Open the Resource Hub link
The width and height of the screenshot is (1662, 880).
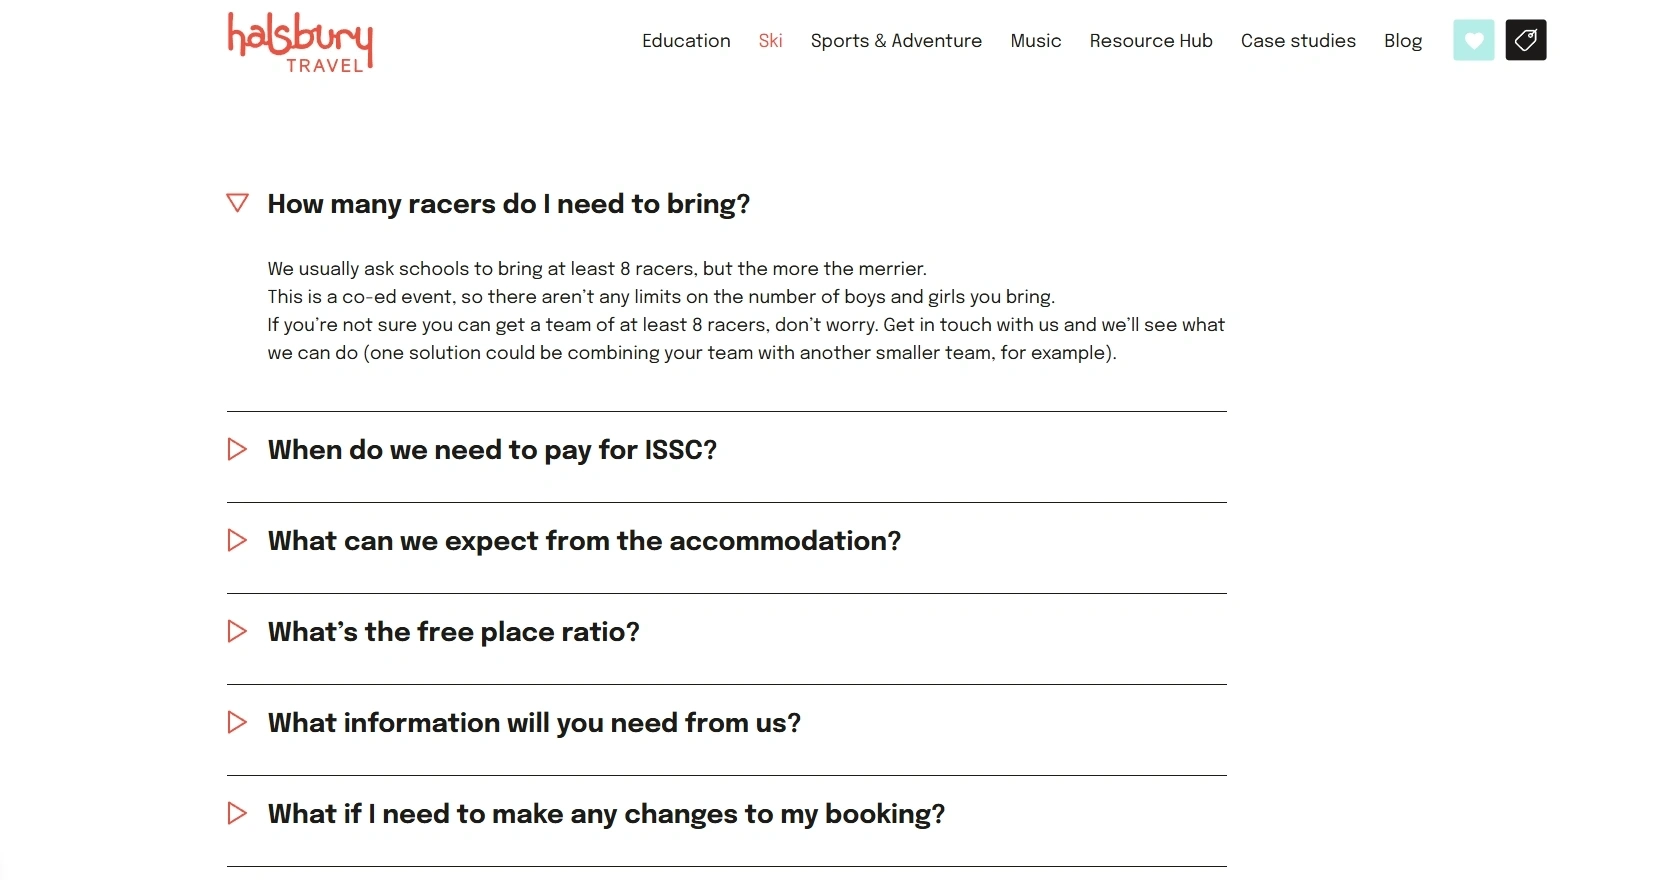click(1151, 41)
